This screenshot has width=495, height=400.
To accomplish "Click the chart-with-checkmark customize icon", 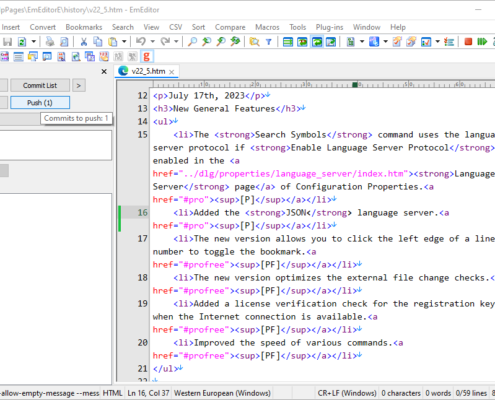I will coord(426,42).
